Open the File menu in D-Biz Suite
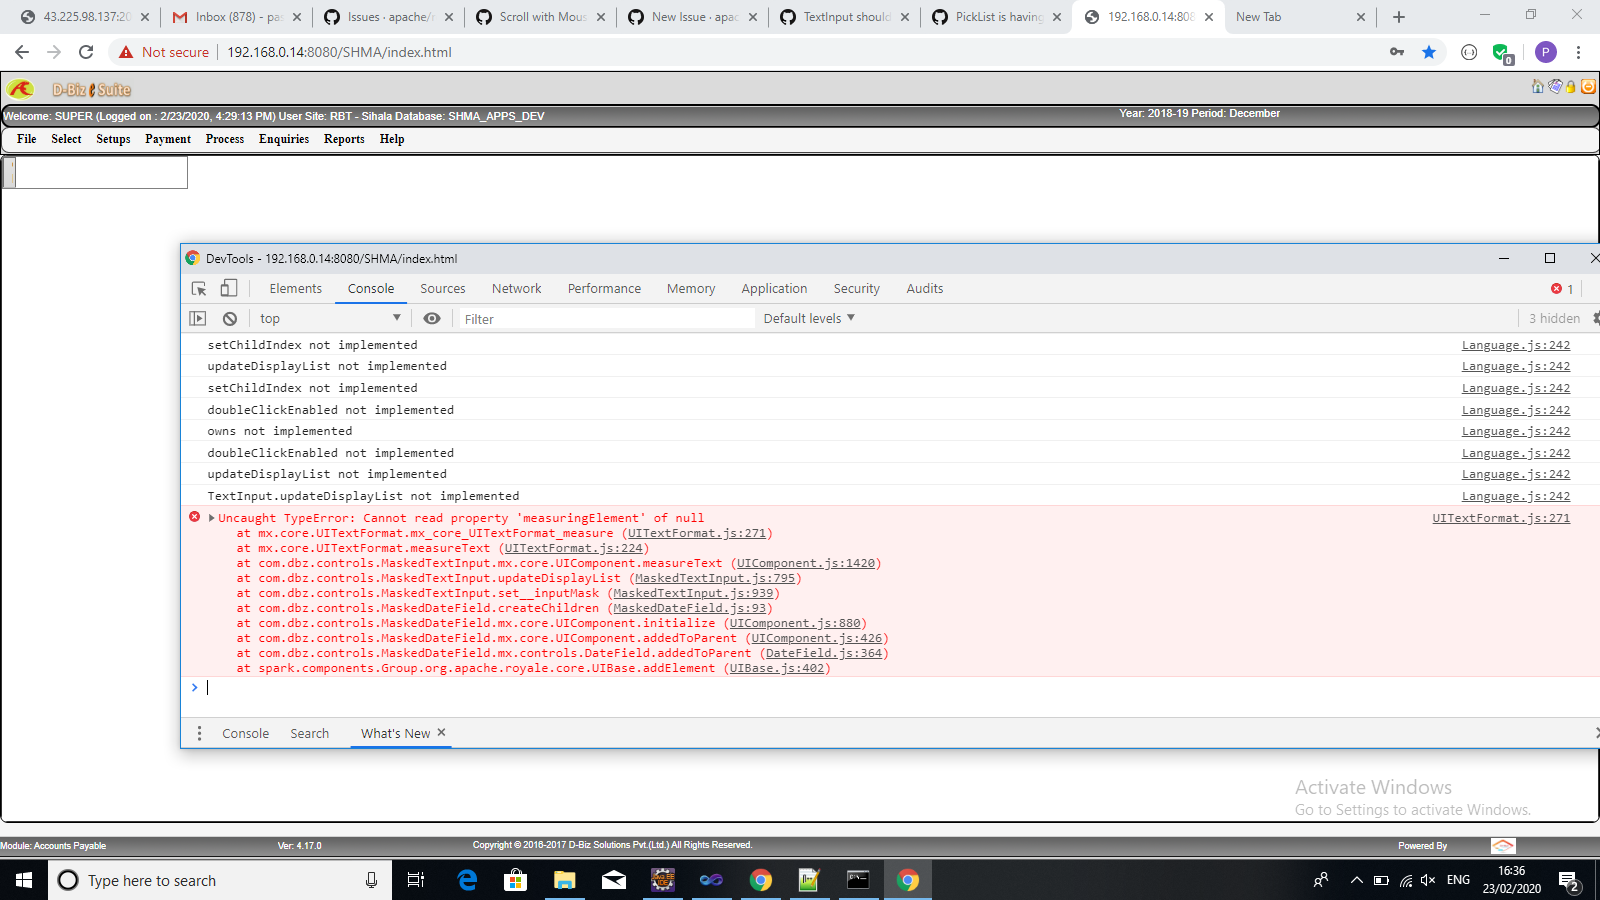This screenshot has width=1600, height=900. pyautogui.click(x=27, y=139)
